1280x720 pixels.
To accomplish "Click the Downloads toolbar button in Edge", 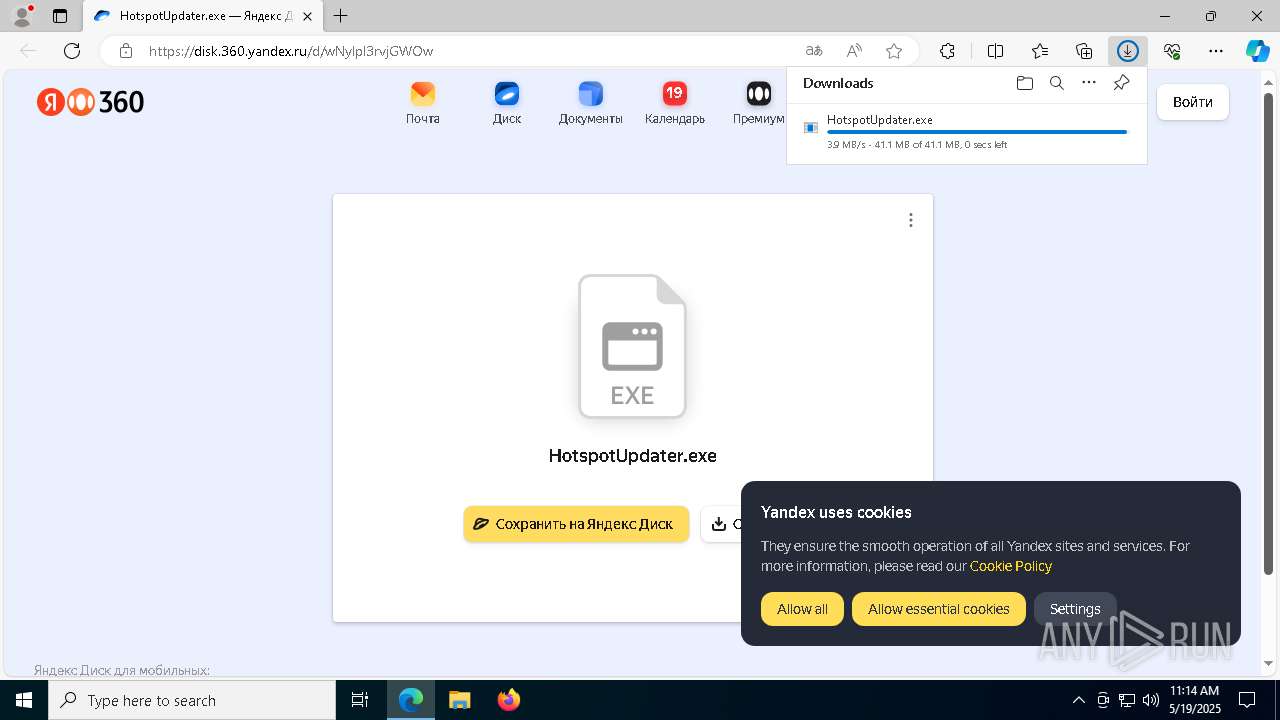I will (1128, 51).
